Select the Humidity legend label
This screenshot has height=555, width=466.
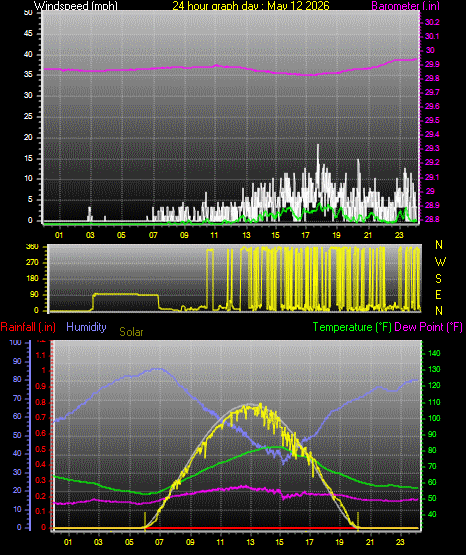pyautogui.click(x=86, y=327)
